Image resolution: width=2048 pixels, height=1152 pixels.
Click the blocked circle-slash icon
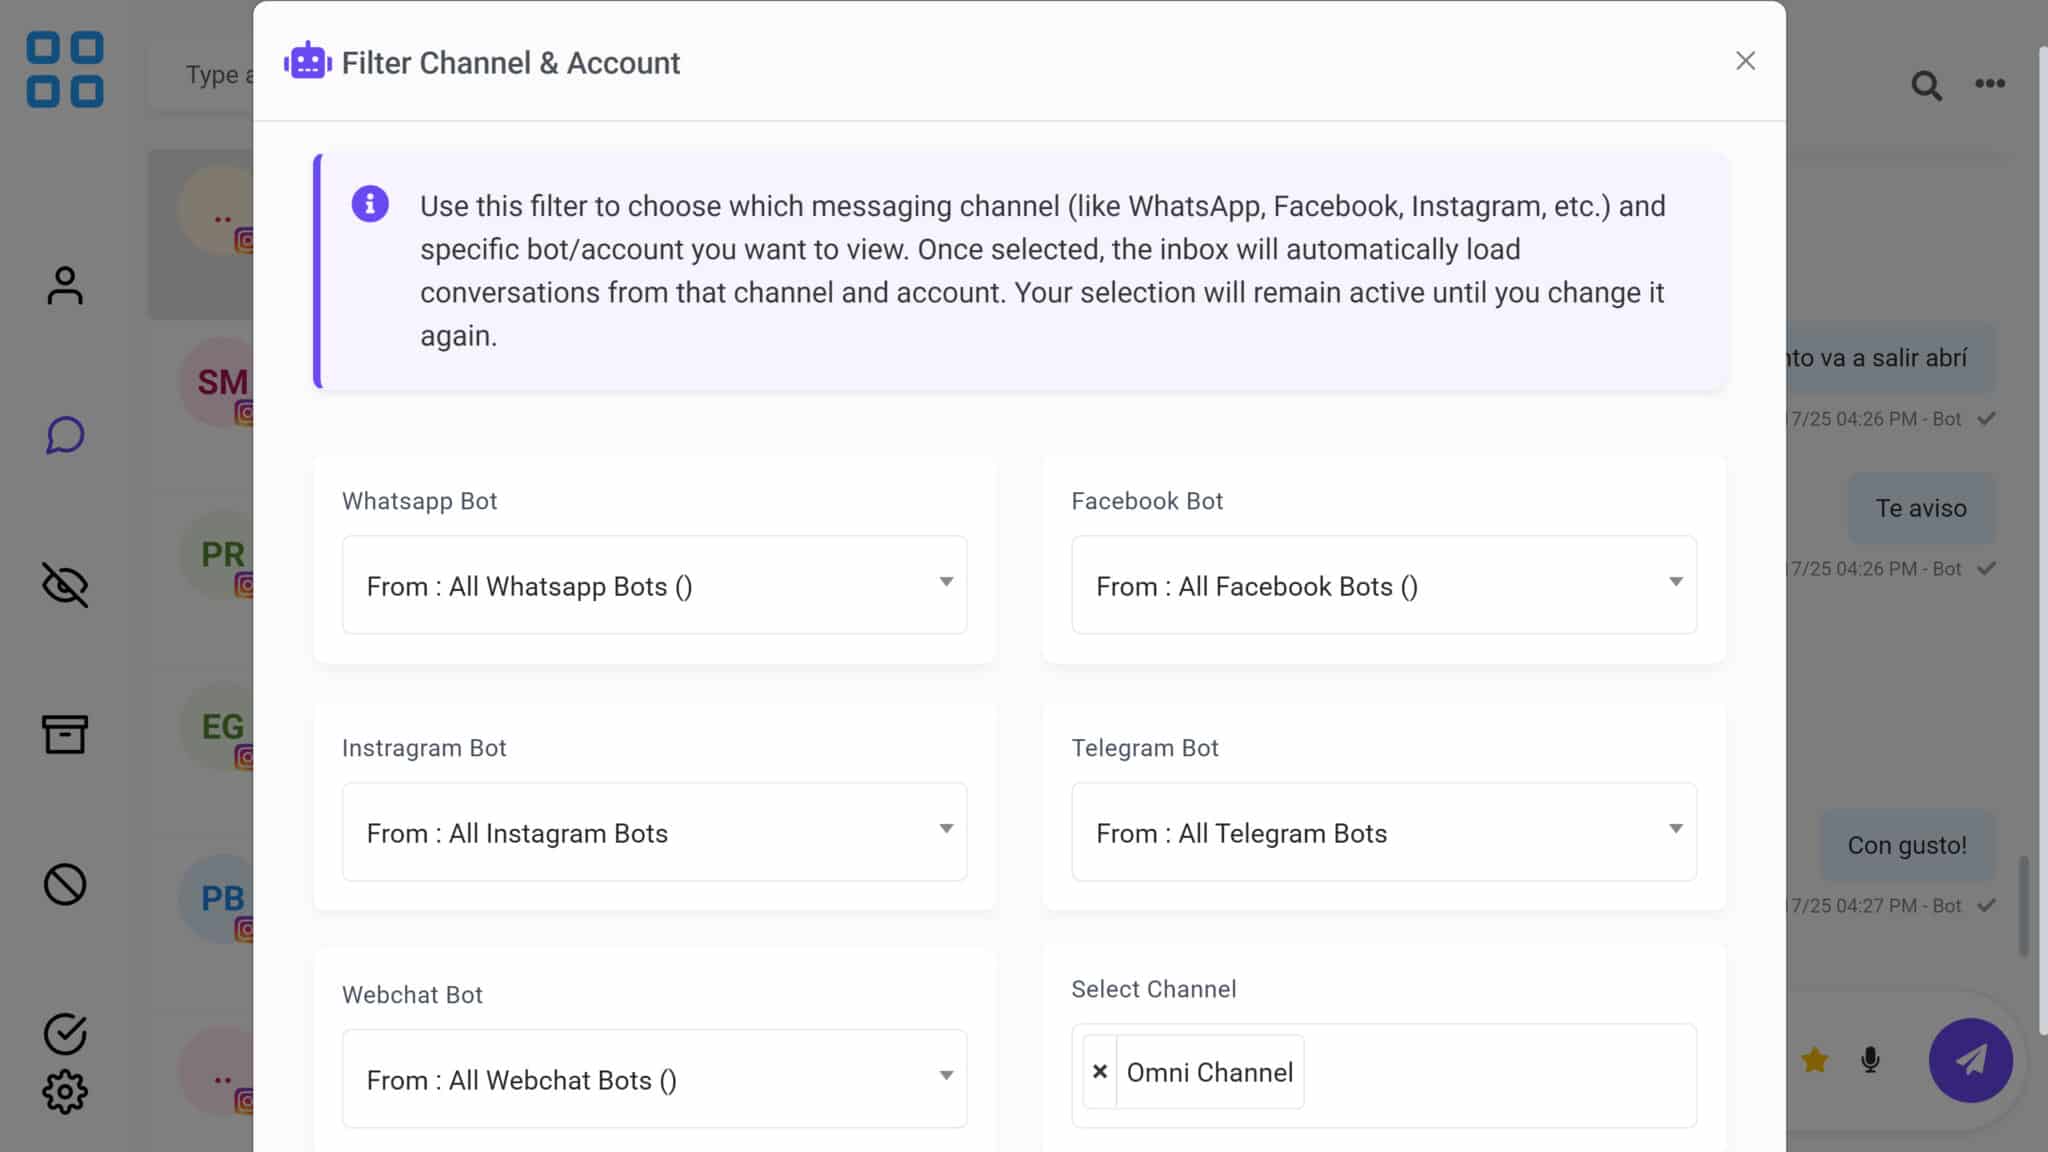click(65, 884)
